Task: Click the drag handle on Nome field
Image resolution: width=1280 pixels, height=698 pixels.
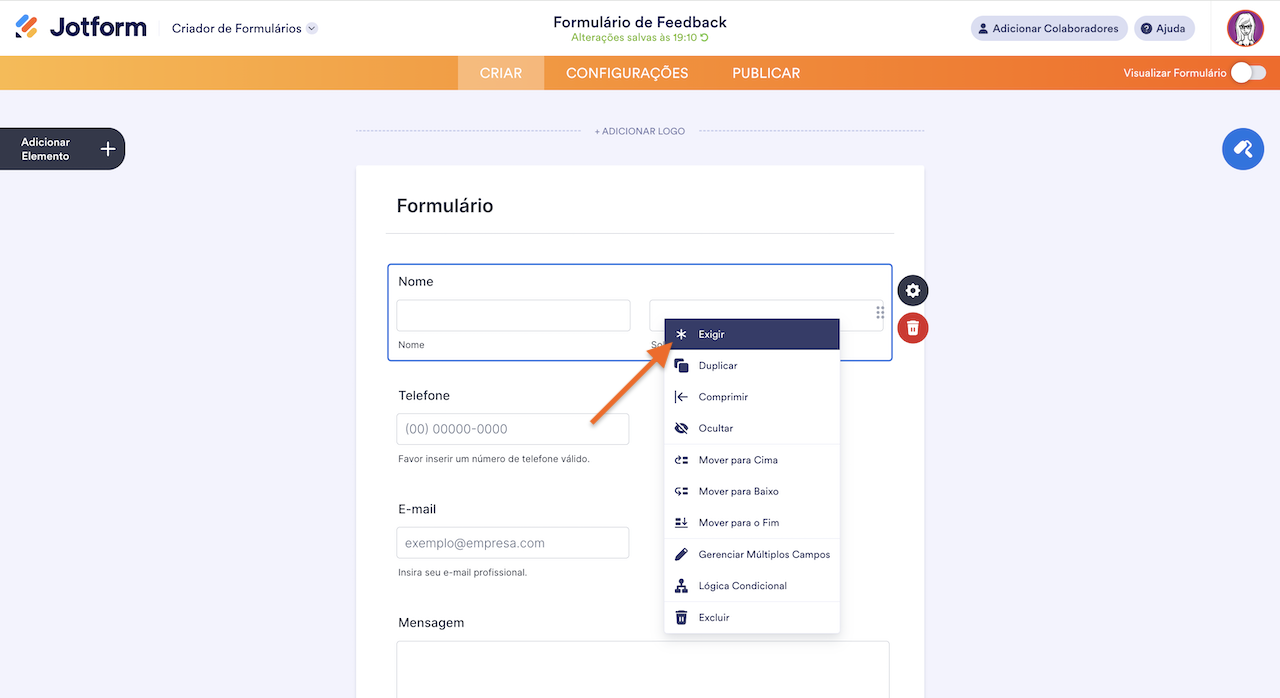Action: pos(880,312)
